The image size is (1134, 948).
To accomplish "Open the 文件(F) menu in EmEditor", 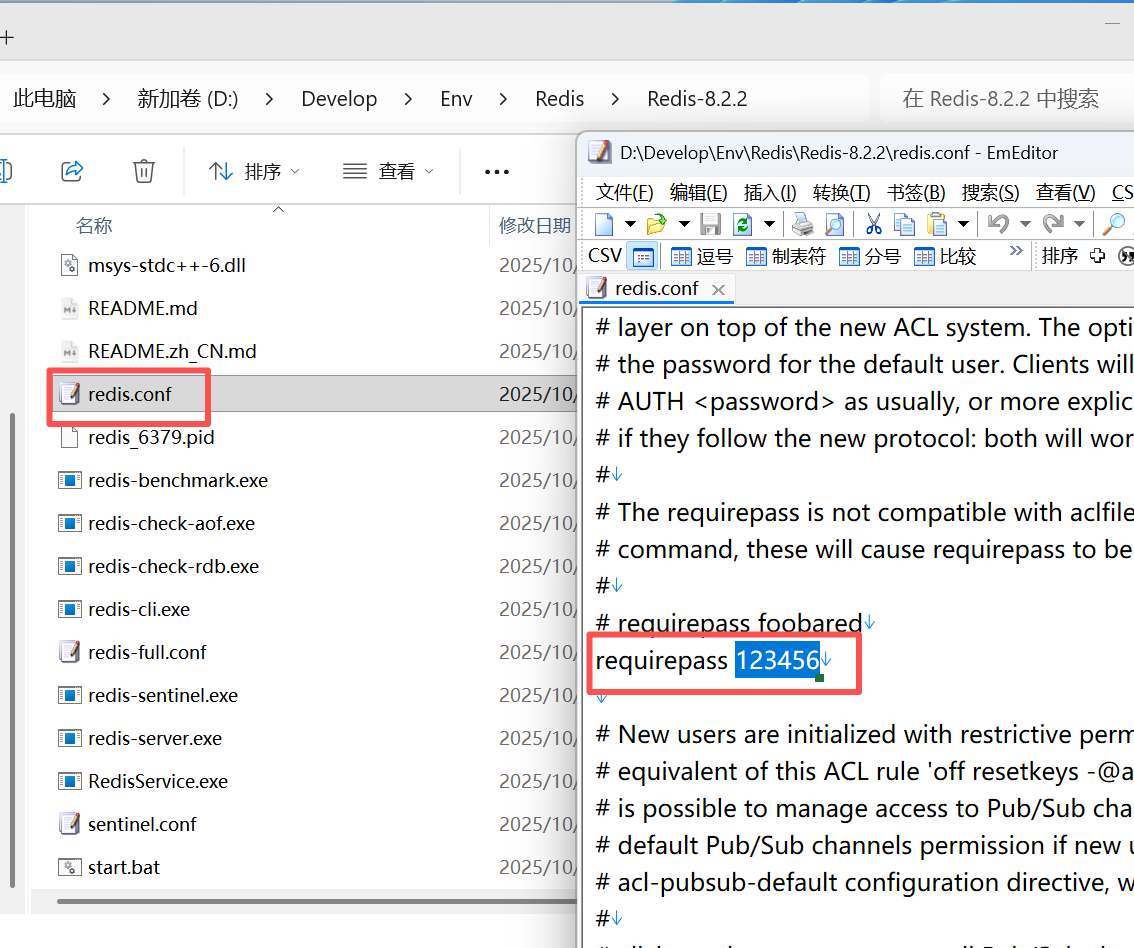I will 625,192.
